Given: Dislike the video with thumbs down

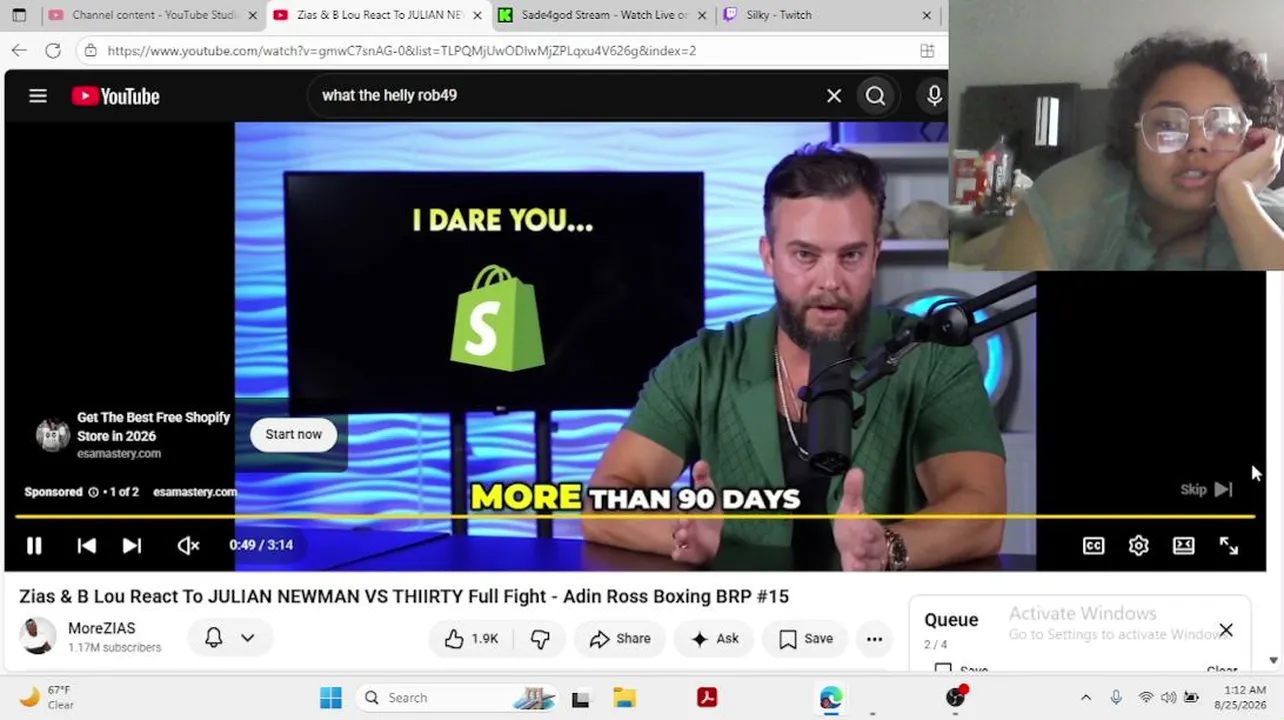Looking at the screenshot, I should [x=540, y=639].
